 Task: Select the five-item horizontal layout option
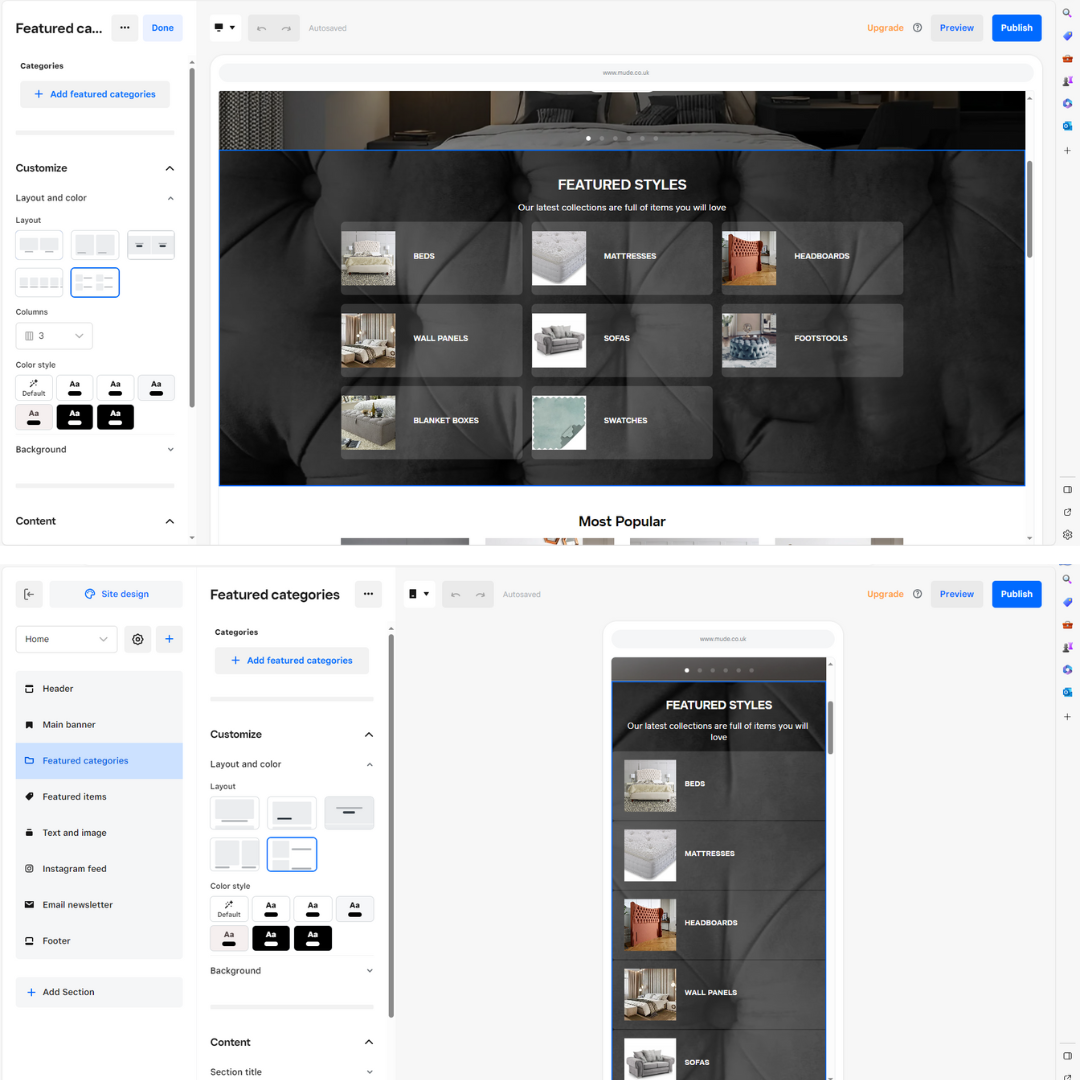point(38,282)
